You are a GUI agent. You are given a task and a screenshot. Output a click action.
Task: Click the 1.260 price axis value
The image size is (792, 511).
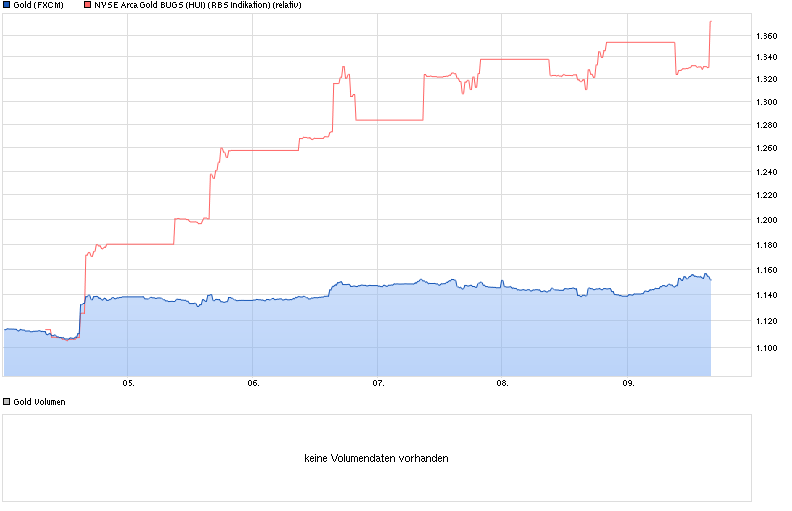(x=767, y=148)
